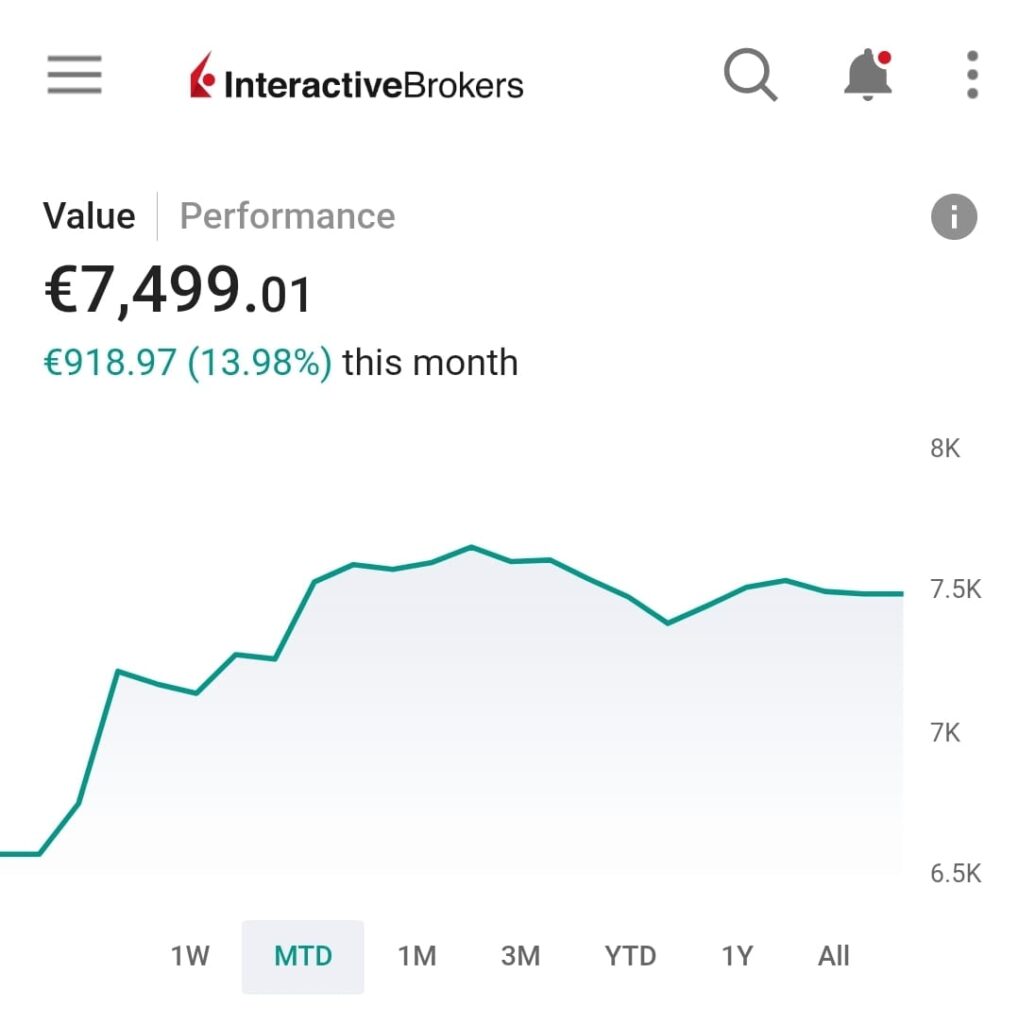The height and width of the screenshot is (1024, 1019).
Task: Tap the €918.97 (13.98%) monthly gain
Action: click(x=187, y=362)
